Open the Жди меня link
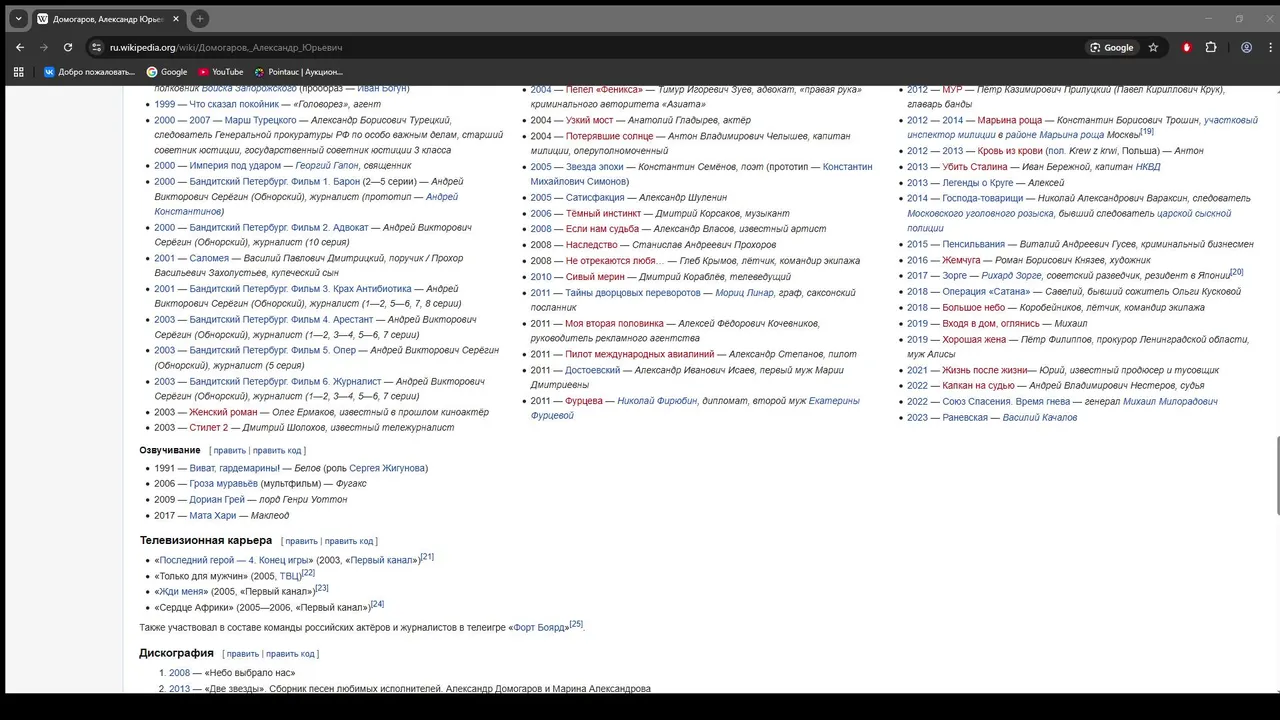1280x720 pixels. (182, 592)
